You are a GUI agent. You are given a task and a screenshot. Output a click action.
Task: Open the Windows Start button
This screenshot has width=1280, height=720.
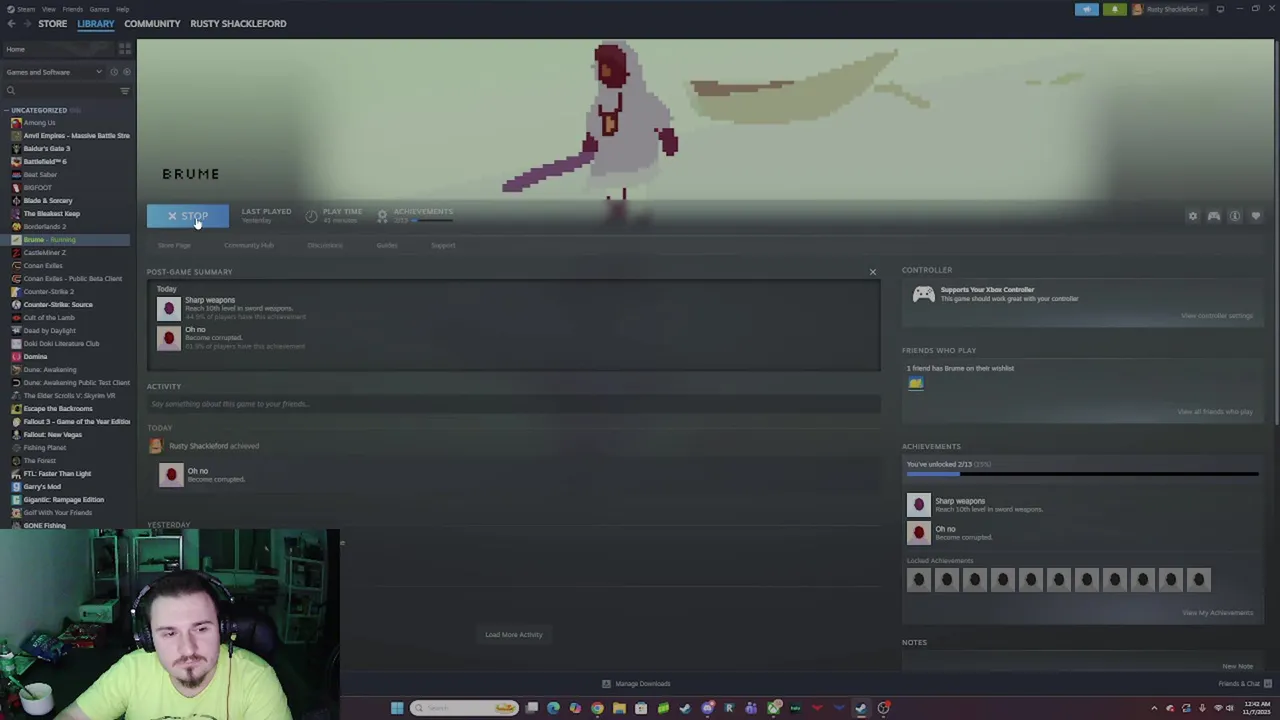click(x=397, y=708)
